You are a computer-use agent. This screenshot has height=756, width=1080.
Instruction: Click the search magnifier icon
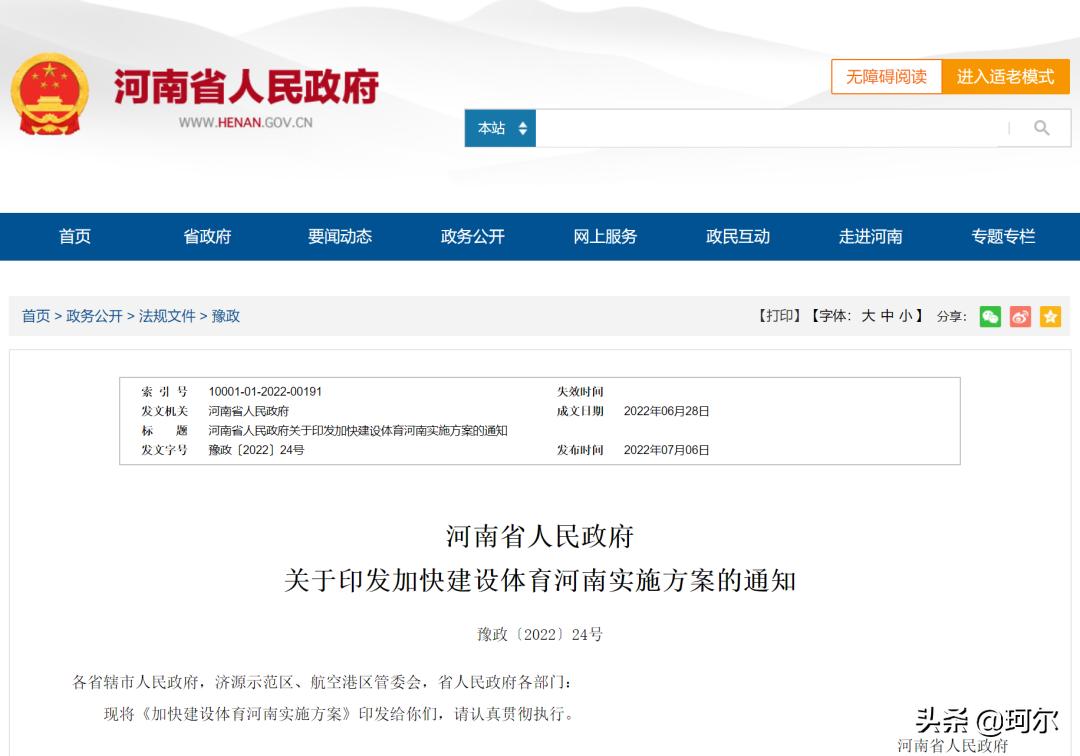point(1041,128)
